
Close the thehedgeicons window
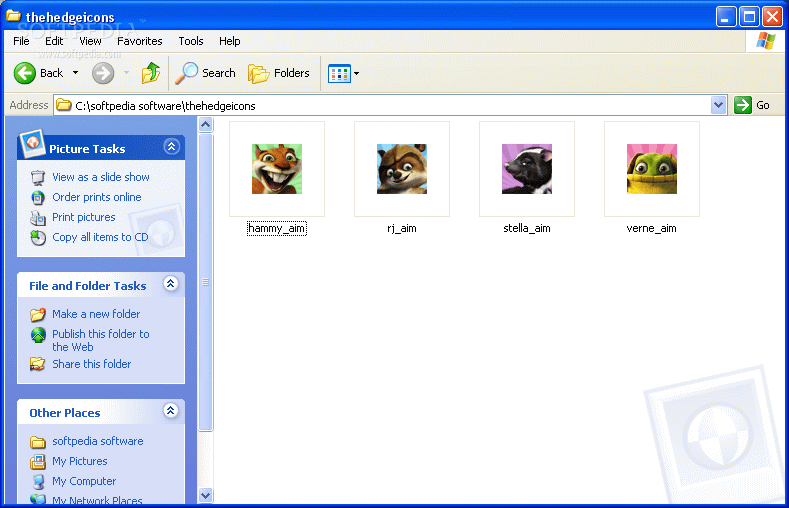tap(772, 17)
